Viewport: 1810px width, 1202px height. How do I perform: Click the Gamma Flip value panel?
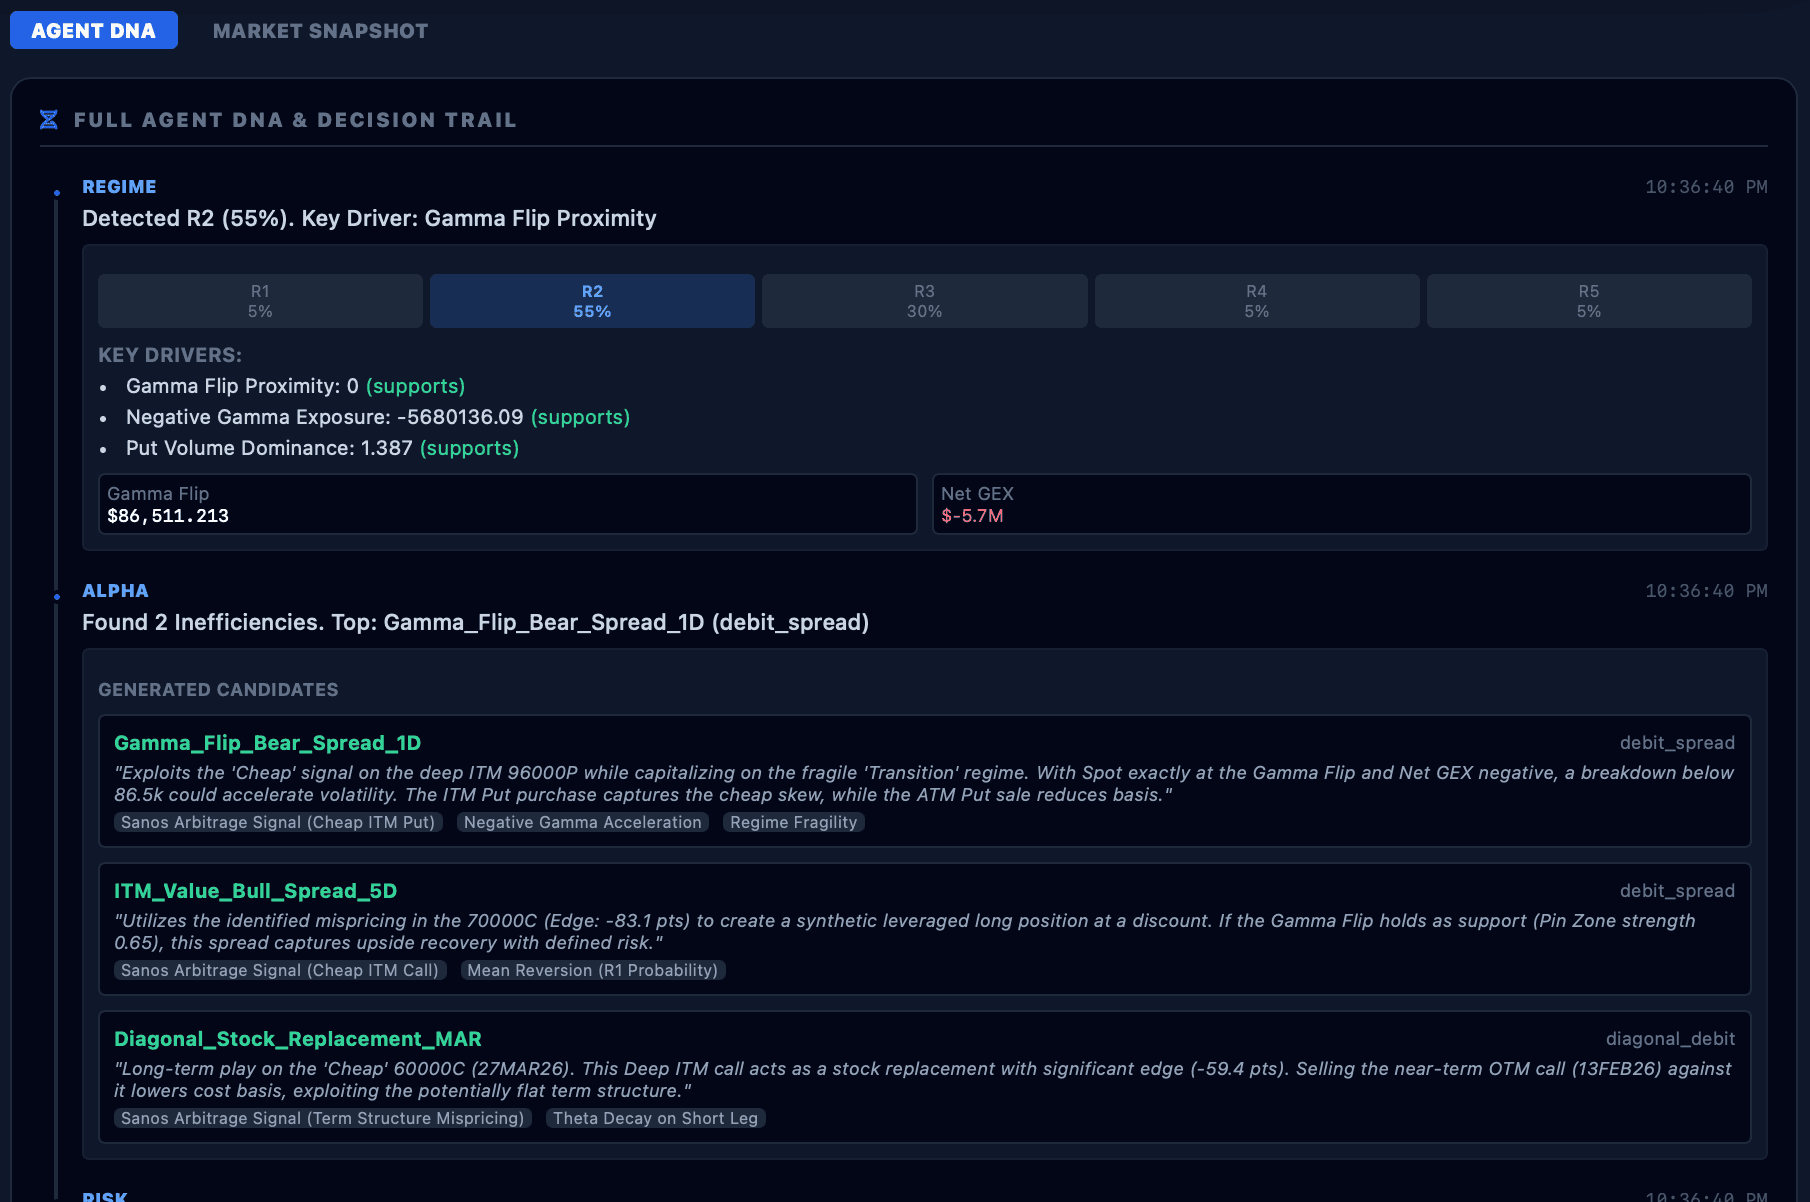(x=506, y=504)
